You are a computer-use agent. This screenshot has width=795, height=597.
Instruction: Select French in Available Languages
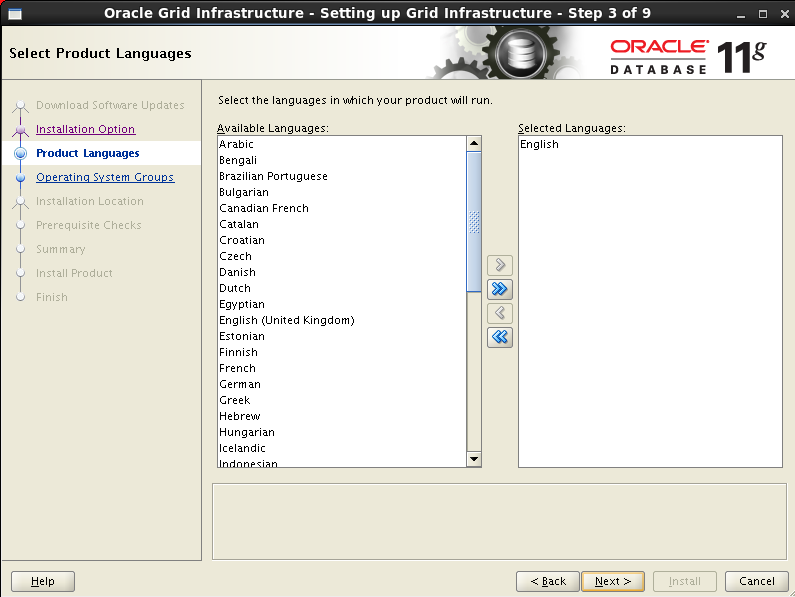coord(341,368)
